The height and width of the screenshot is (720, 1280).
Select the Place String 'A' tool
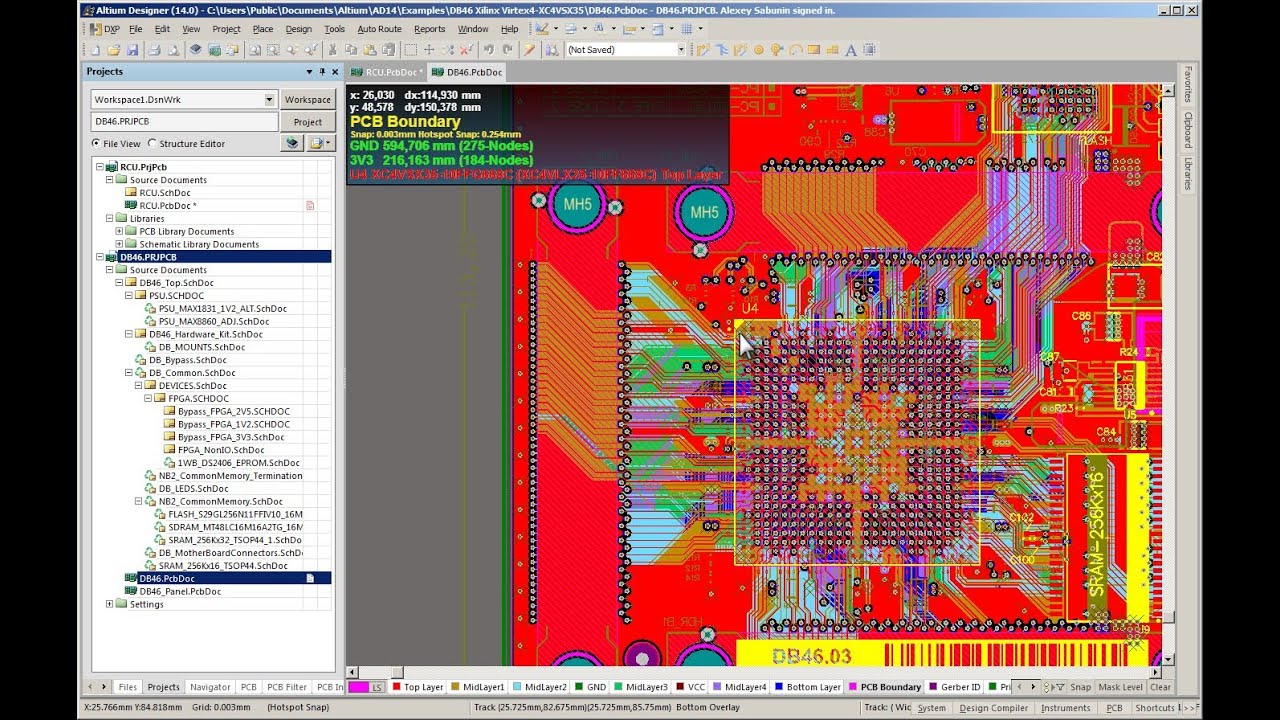coord(851,50)
